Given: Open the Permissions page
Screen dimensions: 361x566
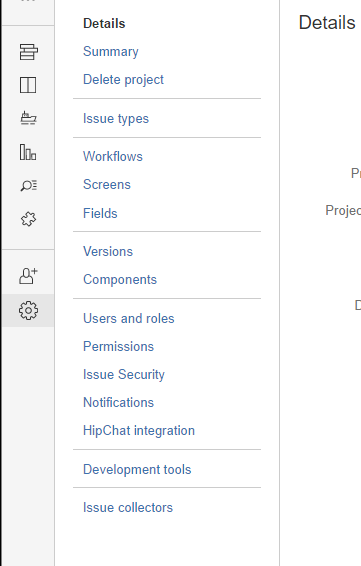Looking at the screenshot, I should (x=118, y=347).
